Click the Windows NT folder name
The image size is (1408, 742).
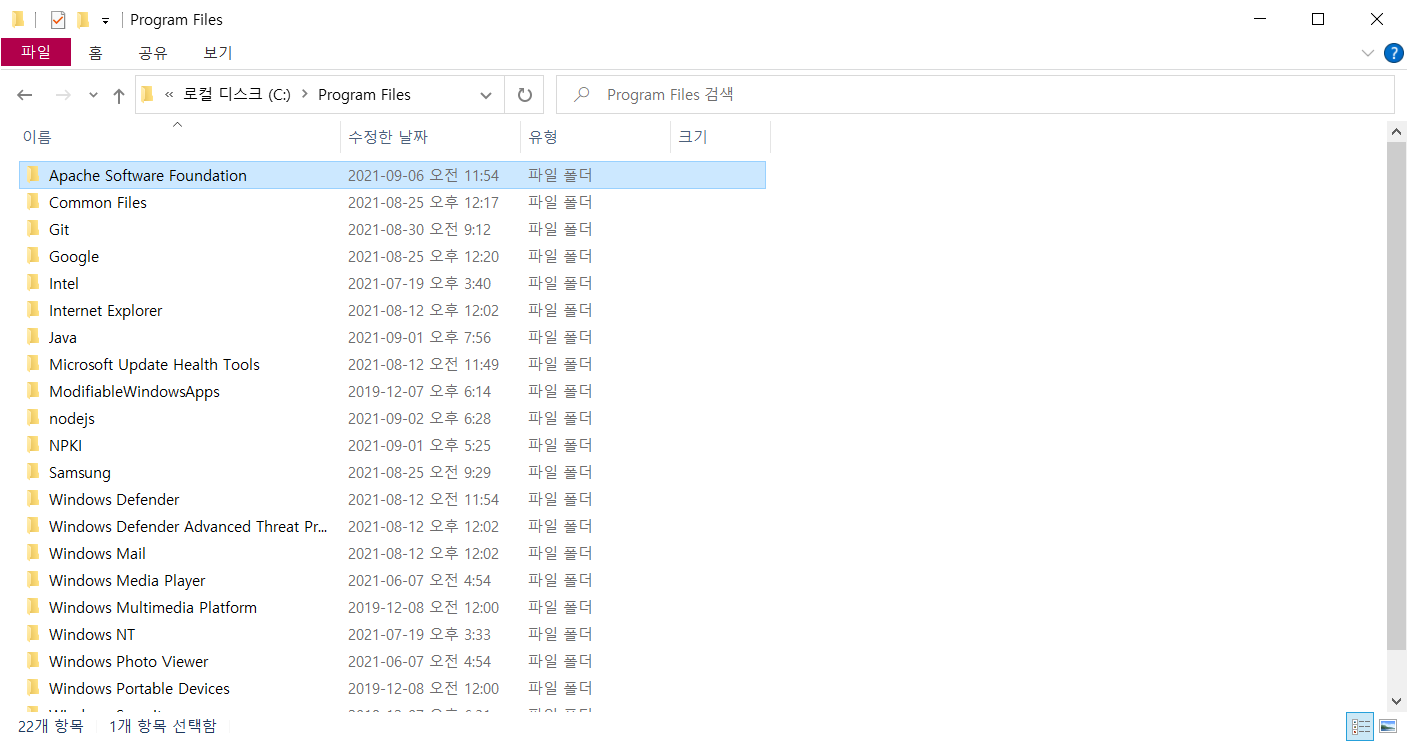coord(92,634)
